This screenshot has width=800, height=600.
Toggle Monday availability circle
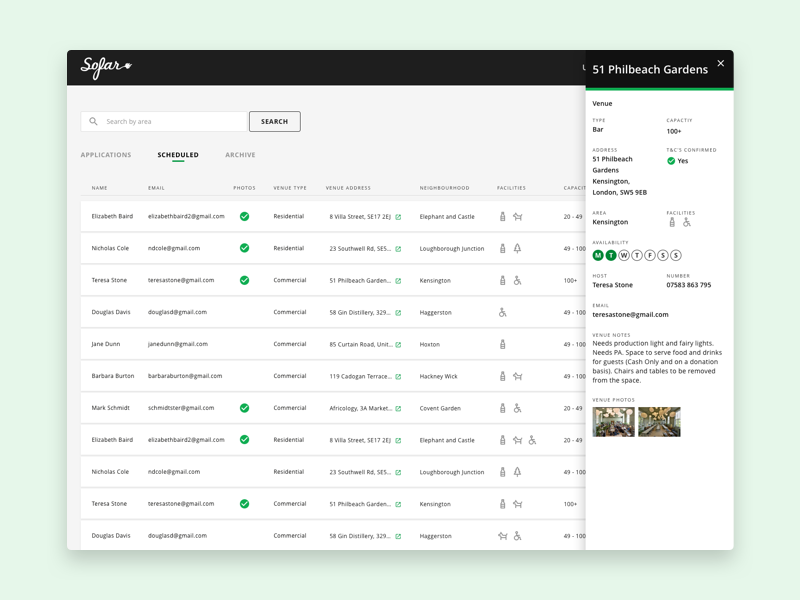click(x=598, y=255)
